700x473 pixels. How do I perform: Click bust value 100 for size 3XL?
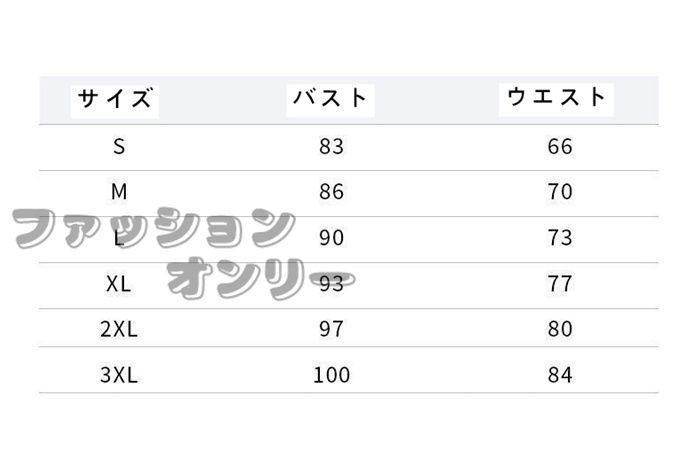(331, 376)
